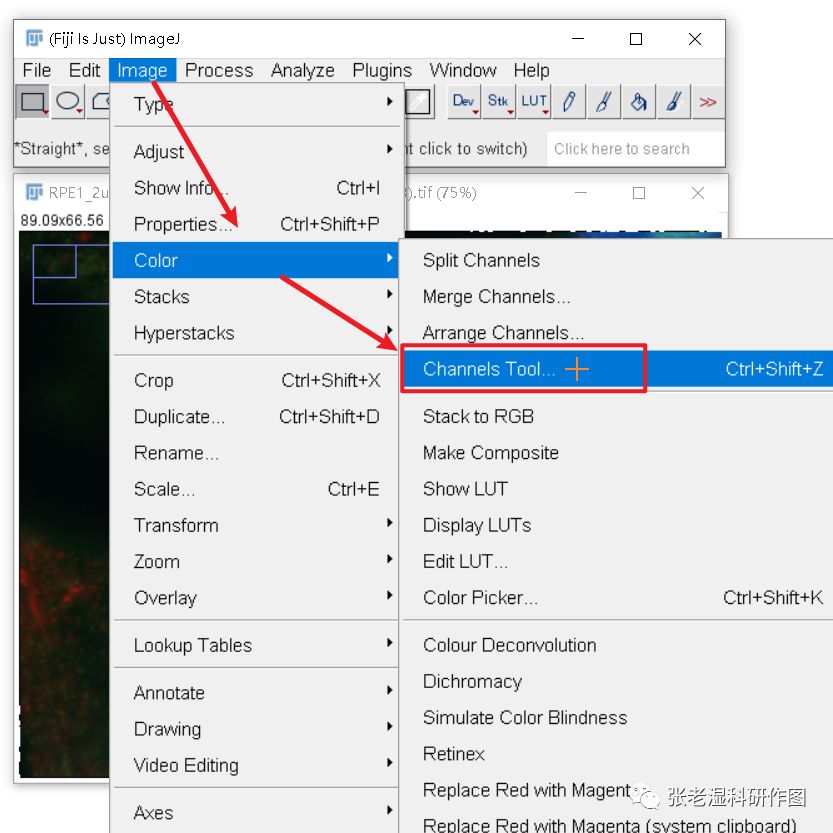
Task: Open the Stk stacks menu tool
Action: [498, 101]
